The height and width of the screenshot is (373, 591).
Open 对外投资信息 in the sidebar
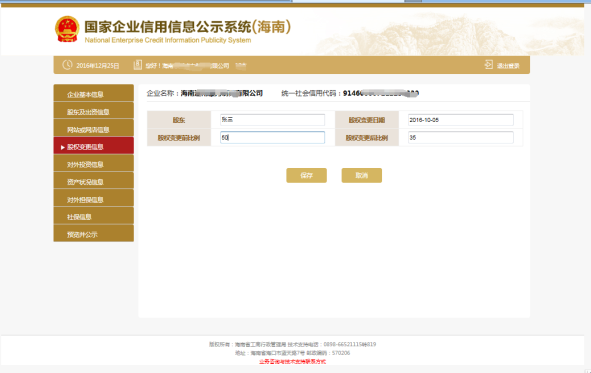point(93,164)
